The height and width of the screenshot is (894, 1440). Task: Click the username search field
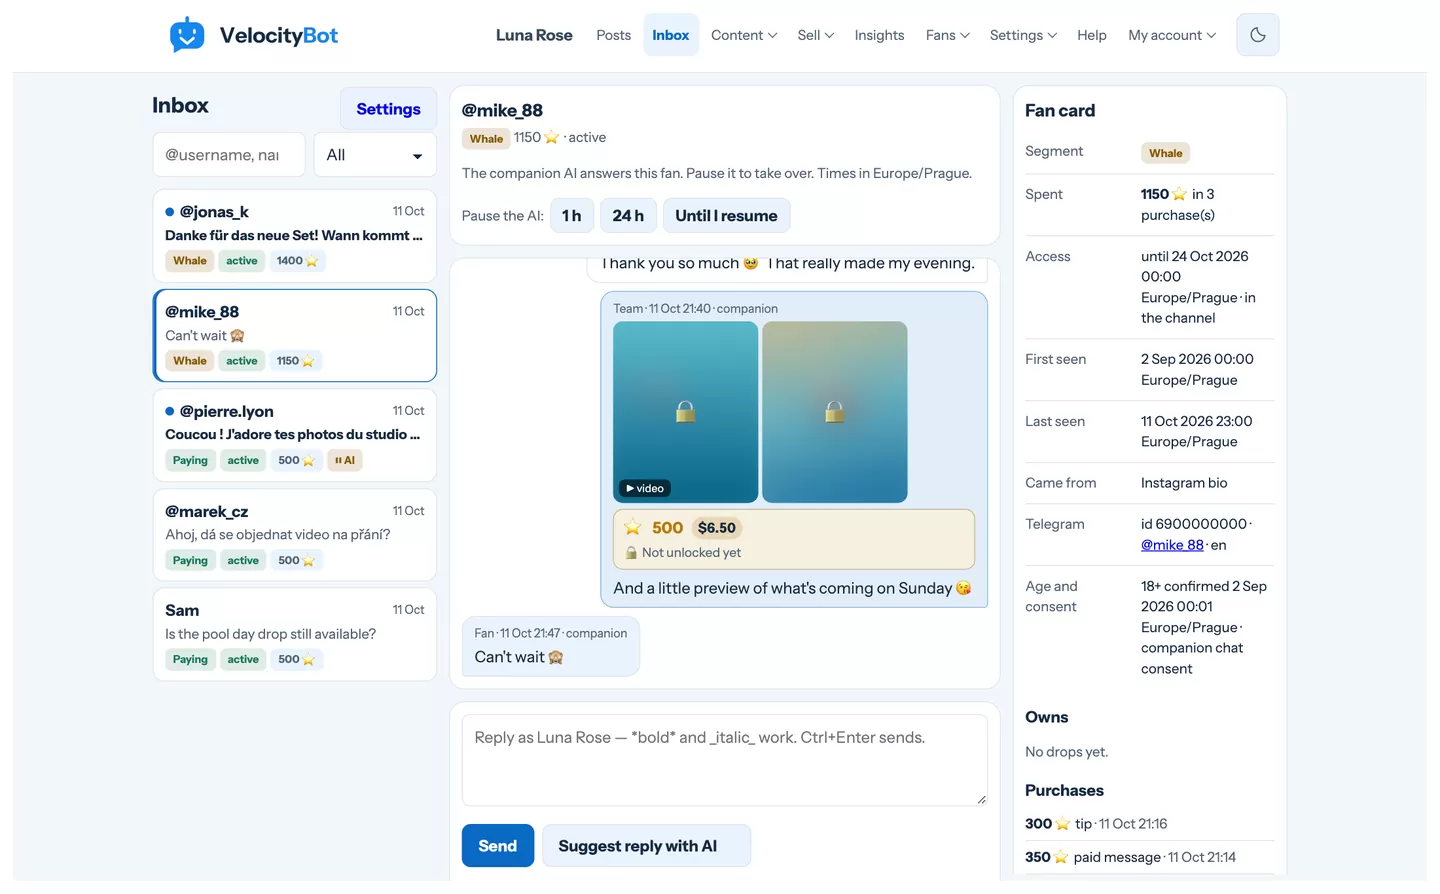coord(229,155)
